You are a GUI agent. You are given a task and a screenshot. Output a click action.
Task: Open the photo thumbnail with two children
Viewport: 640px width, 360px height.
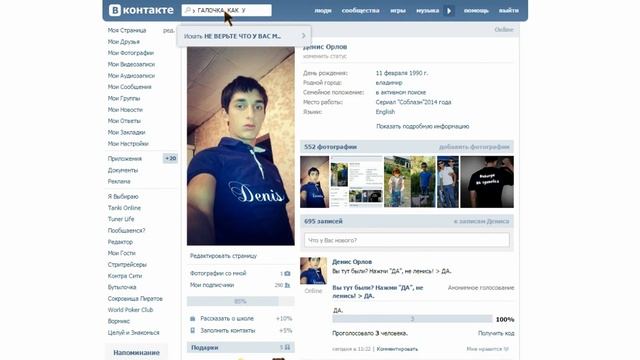point(409,182)
